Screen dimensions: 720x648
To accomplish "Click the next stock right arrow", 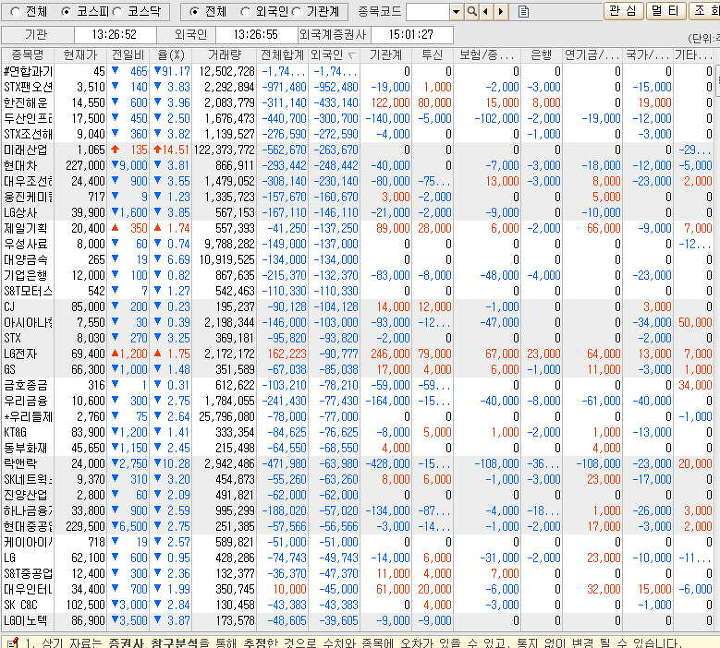I will 501,12.
